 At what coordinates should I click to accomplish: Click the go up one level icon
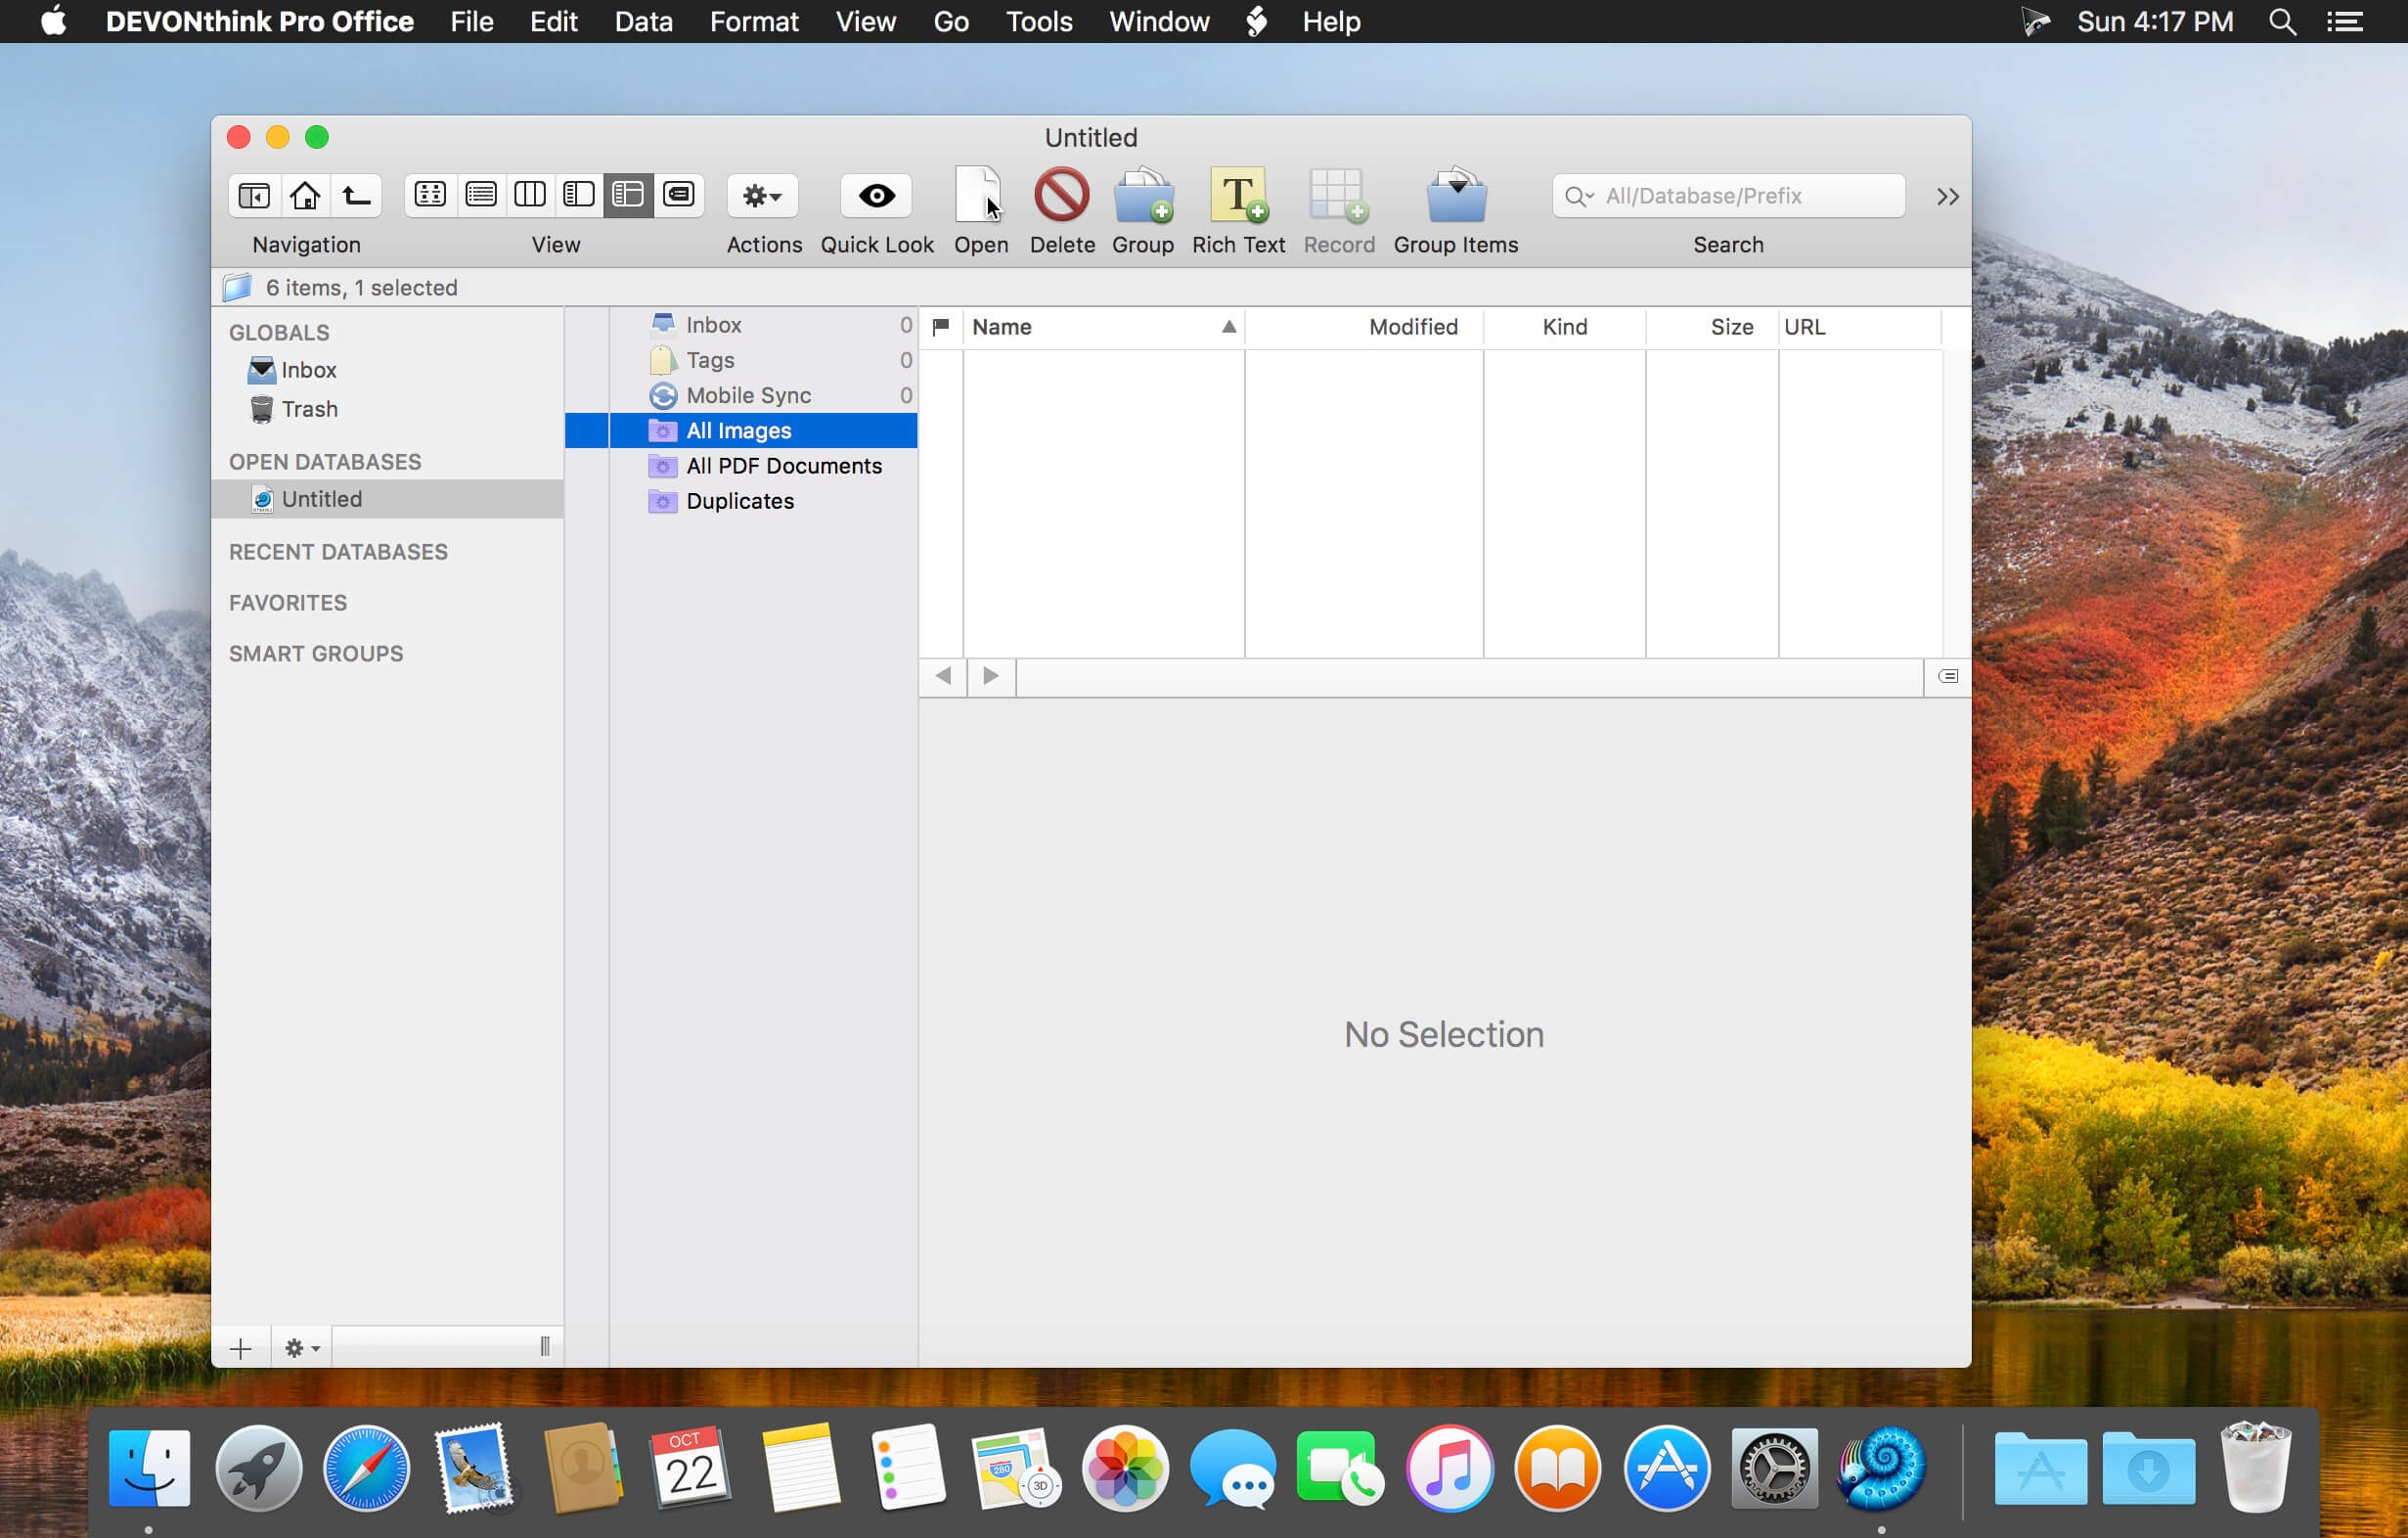click(356, 194)
